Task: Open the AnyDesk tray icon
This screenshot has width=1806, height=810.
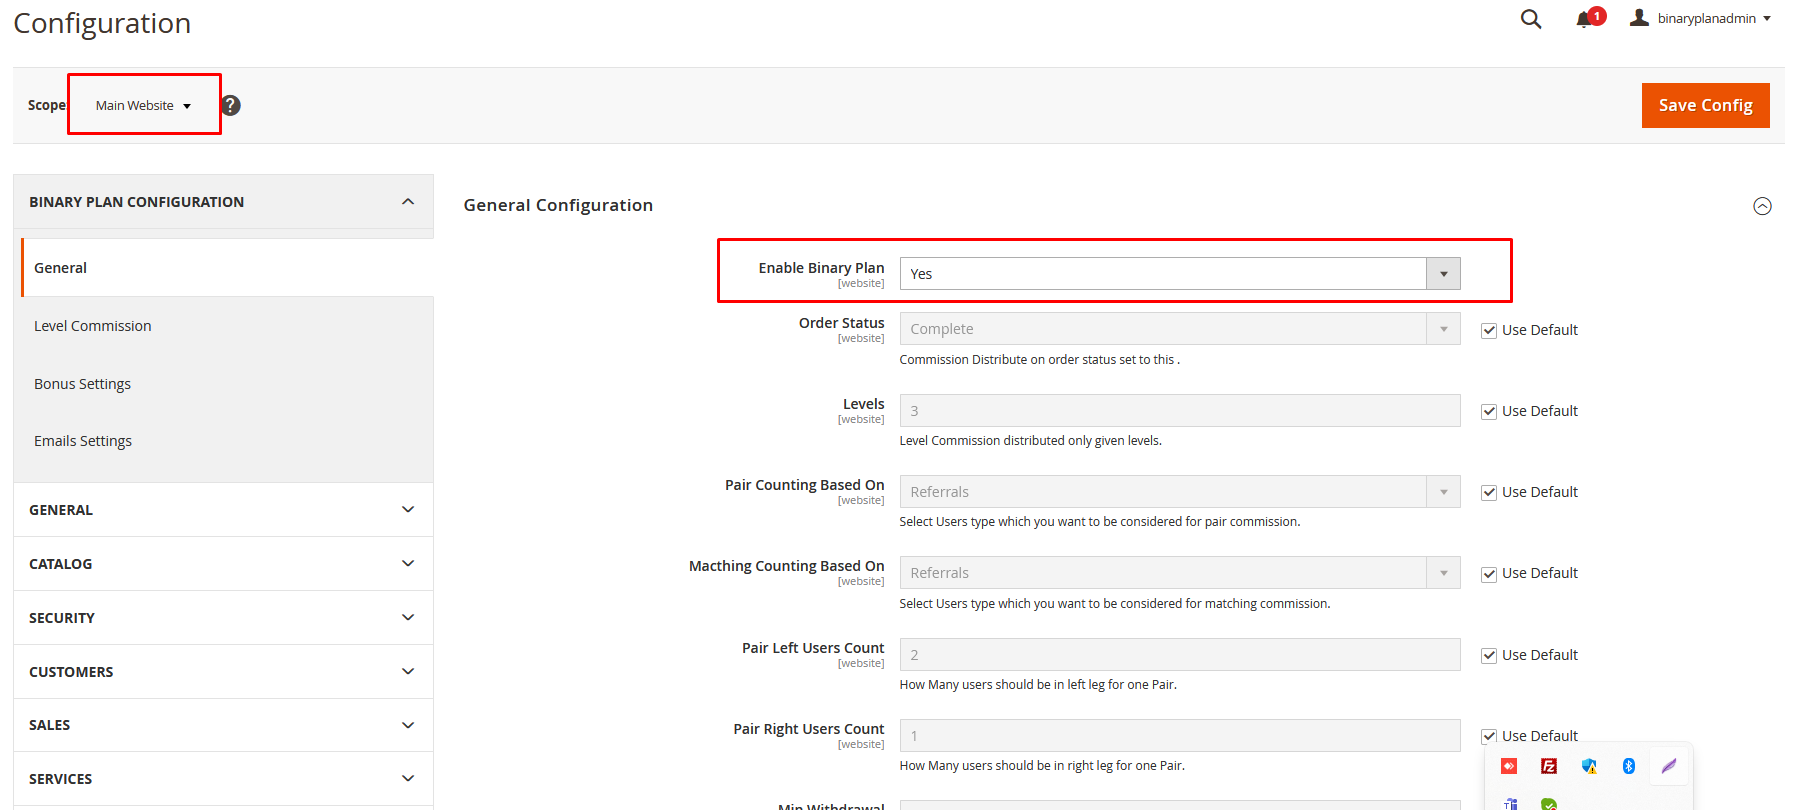Action: tap(1509, 766)
